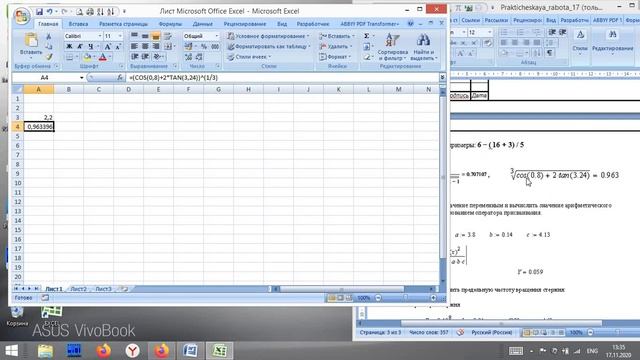Click the Вставить cells button
The image size is (640, 360).
pos(337,36)
